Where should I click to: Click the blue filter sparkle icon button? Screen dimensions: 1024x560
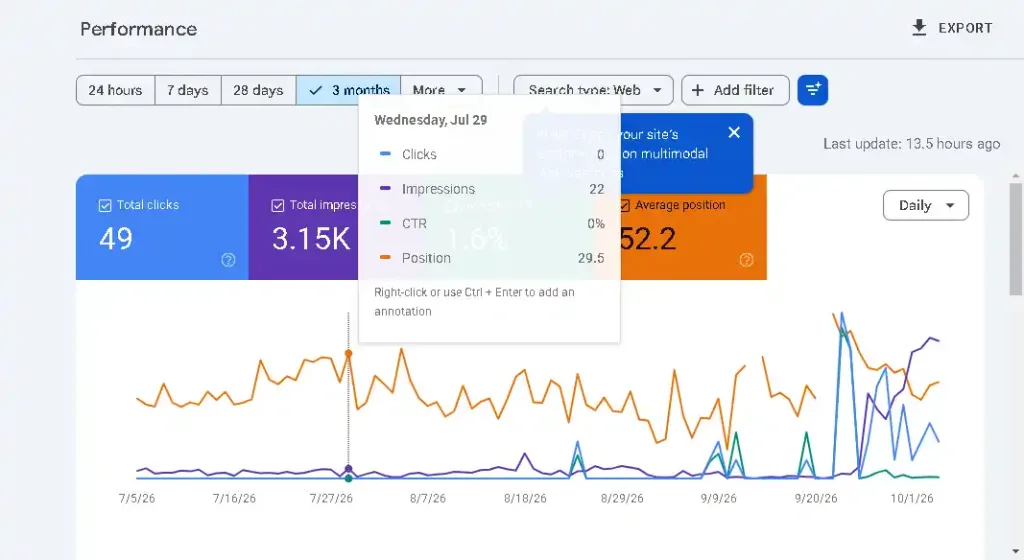tap(812, 90)
